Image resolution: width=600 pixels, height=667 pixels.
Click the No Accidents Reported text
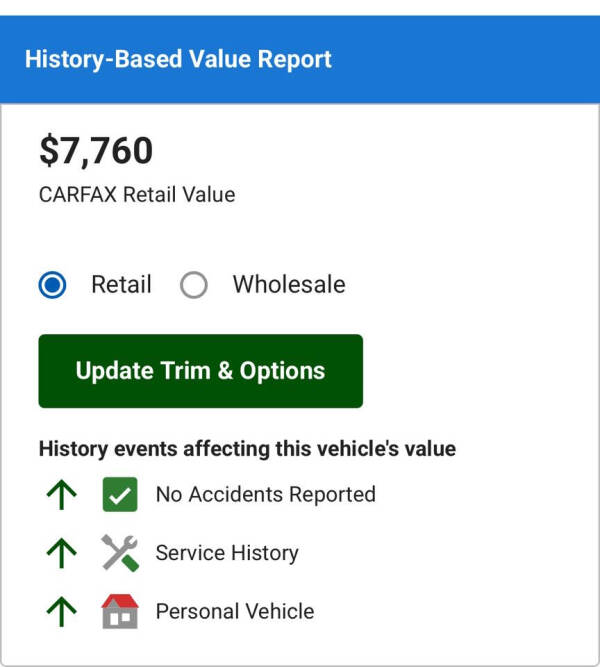pos(265,495)
